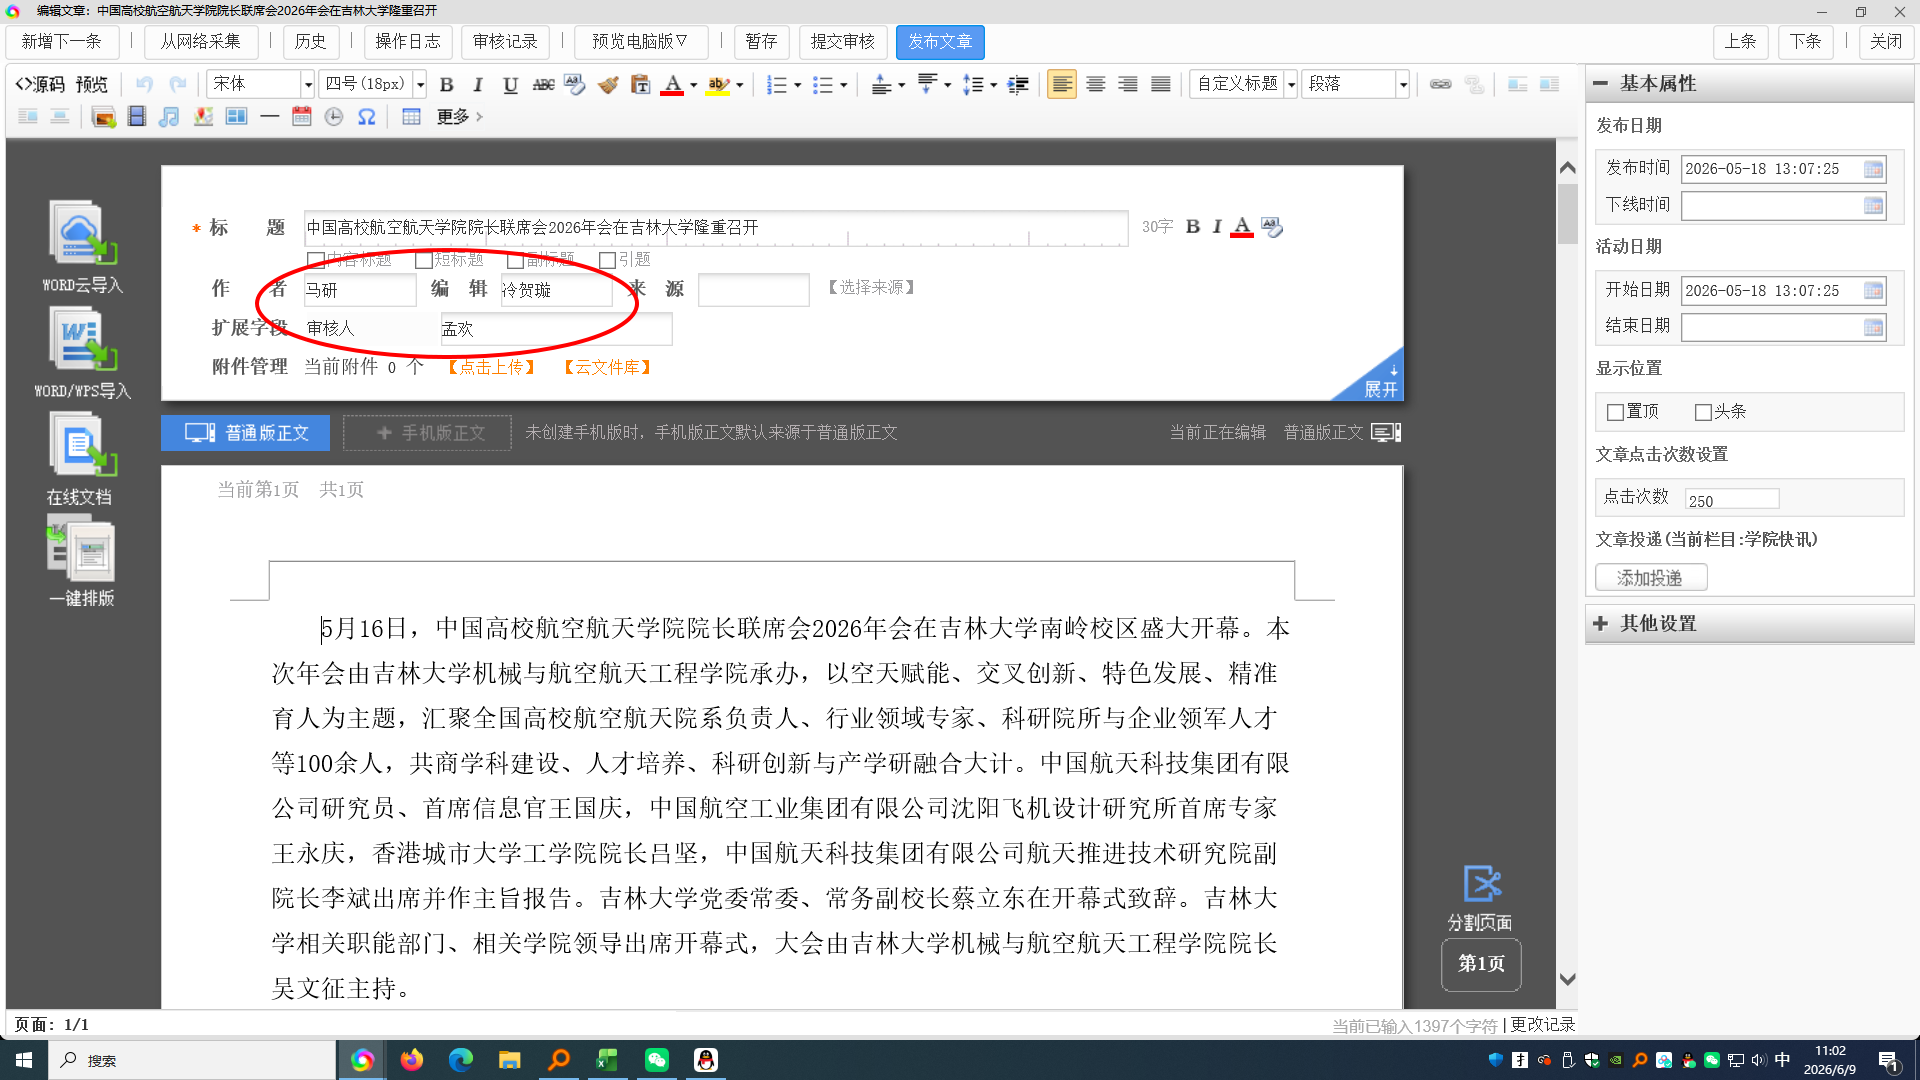The width and height of the screenshot is (1920, 1080).
Task: Open Microsoft Edge from the taskbar
Action: coord(460,1060)
